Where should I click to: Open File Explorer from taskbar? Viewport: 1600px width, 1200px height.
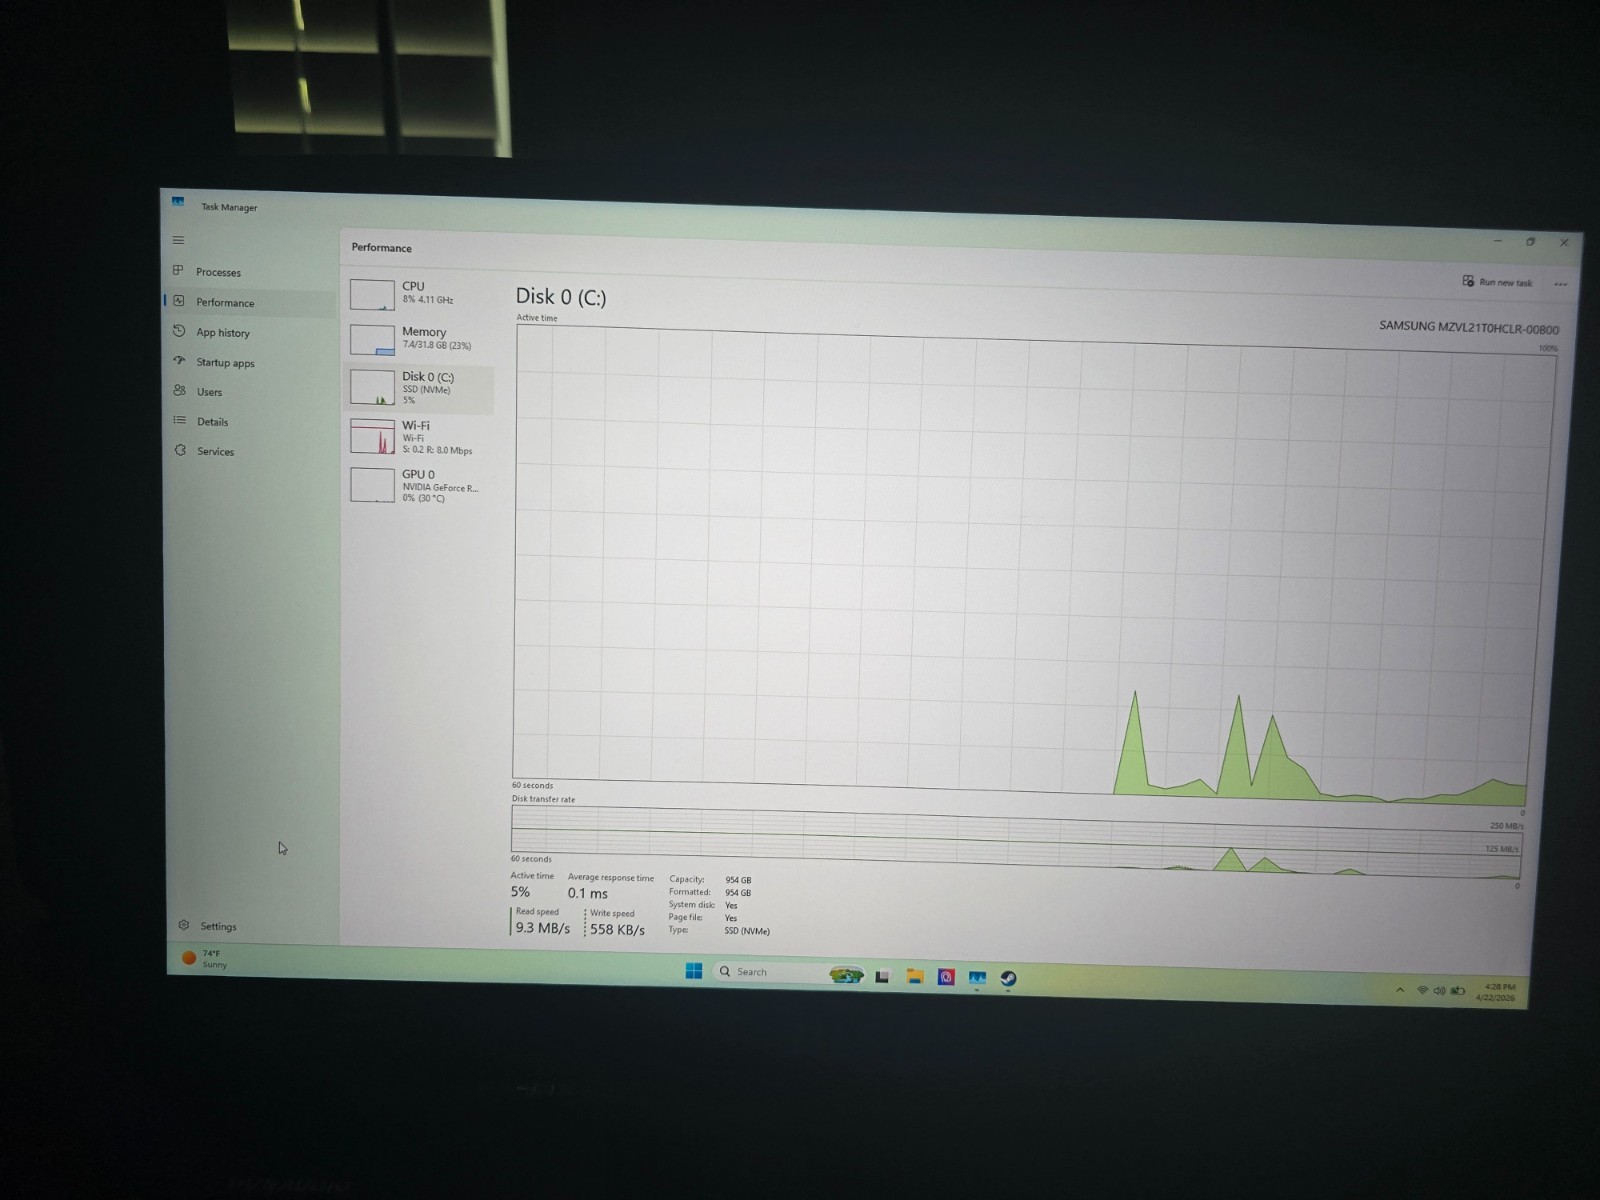914,977
